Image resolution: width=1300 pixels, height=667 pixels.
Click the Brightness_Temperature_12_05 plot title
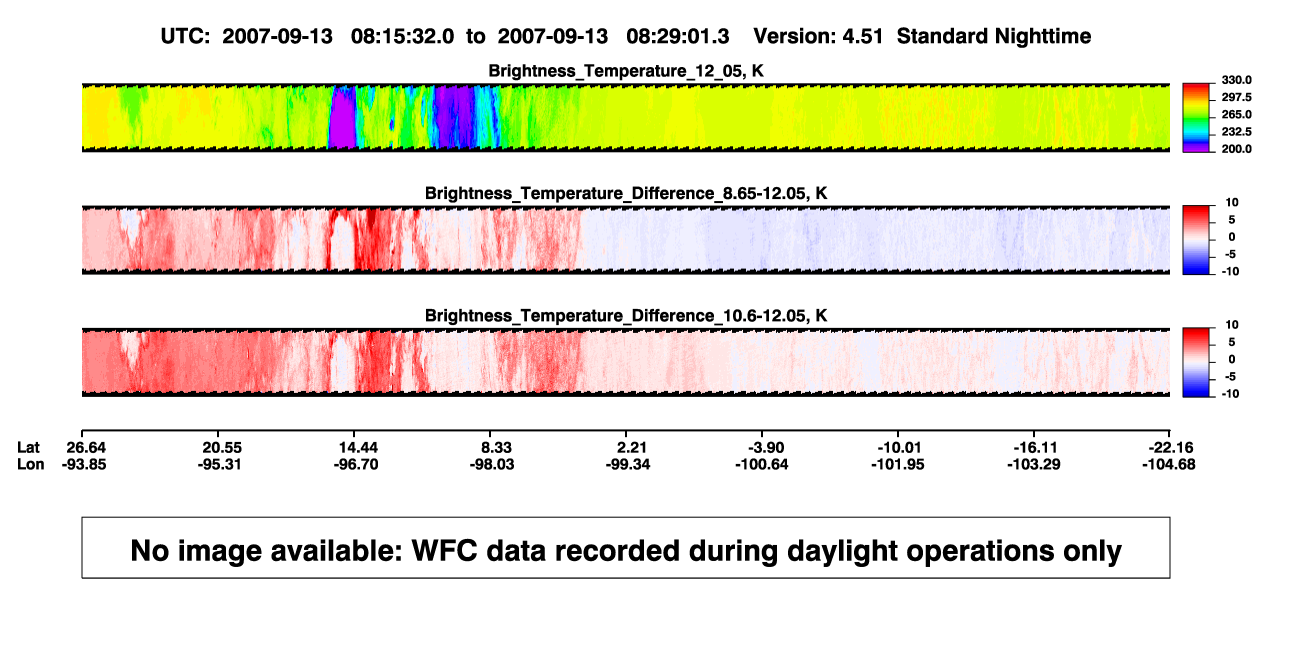click(x=625, y=71)
